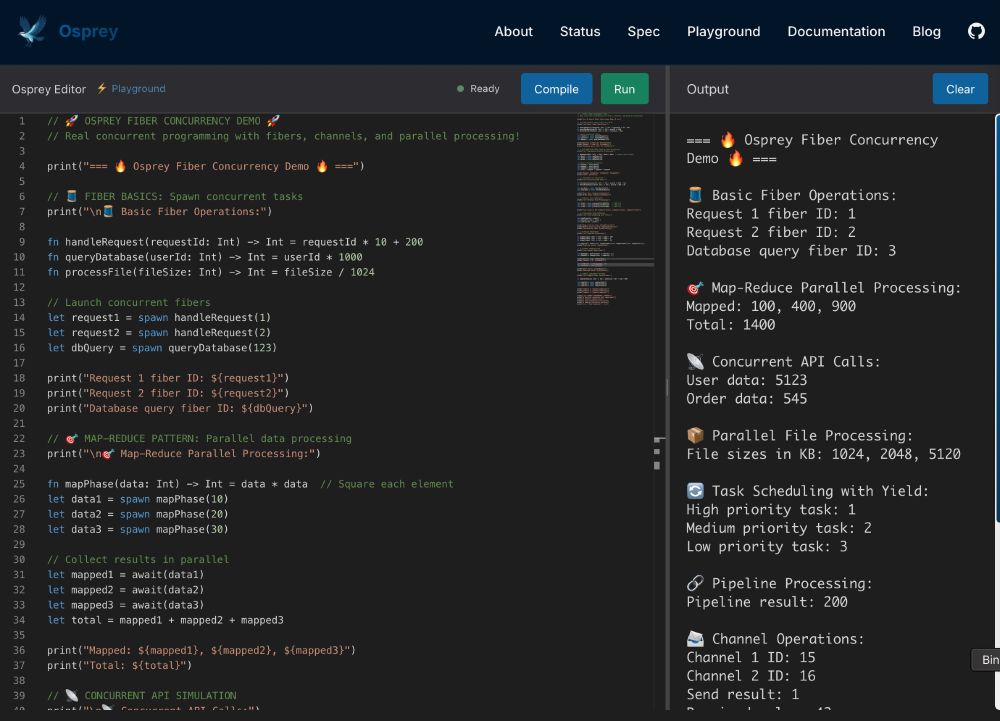Image resolution: width=1000 pixels, height=721 pixels.
Task: Click 'Database query fiber ID: 3' output line
Action: click(791, 251)
